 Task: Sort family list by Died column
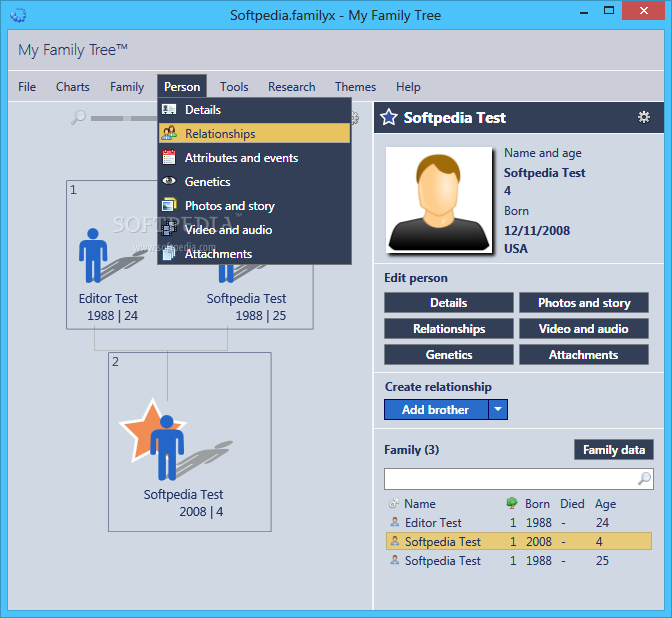(572, 504)
